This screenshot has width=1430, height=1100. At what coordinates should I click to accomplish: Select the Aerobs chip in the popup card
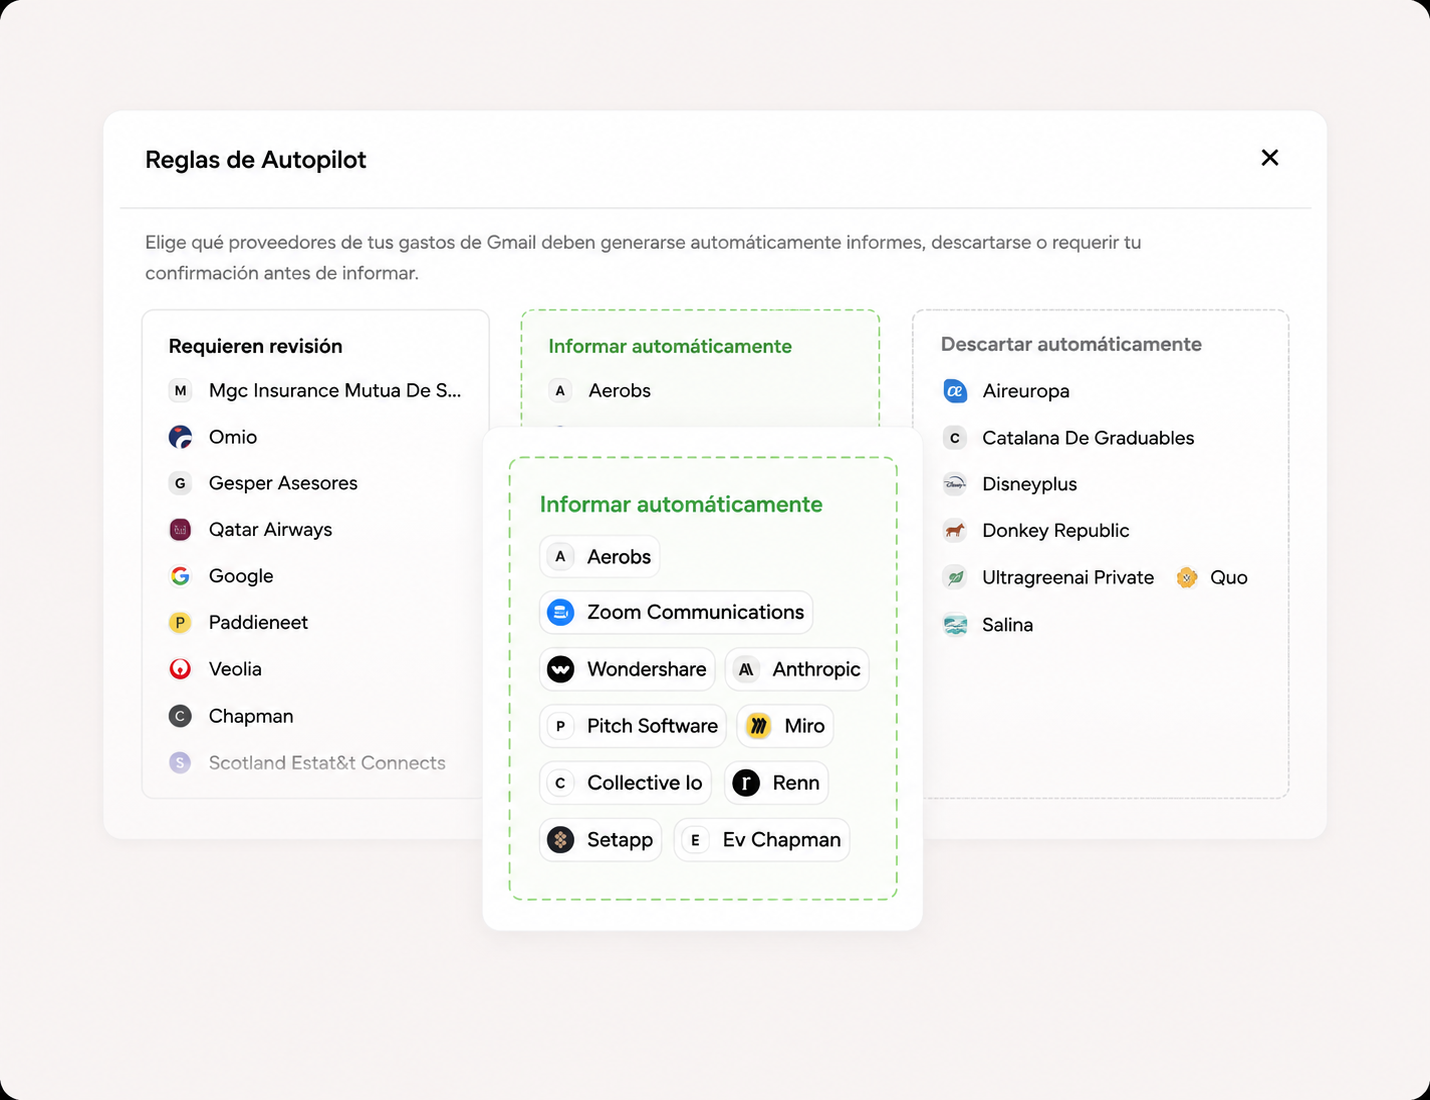(x=600, y=557)
